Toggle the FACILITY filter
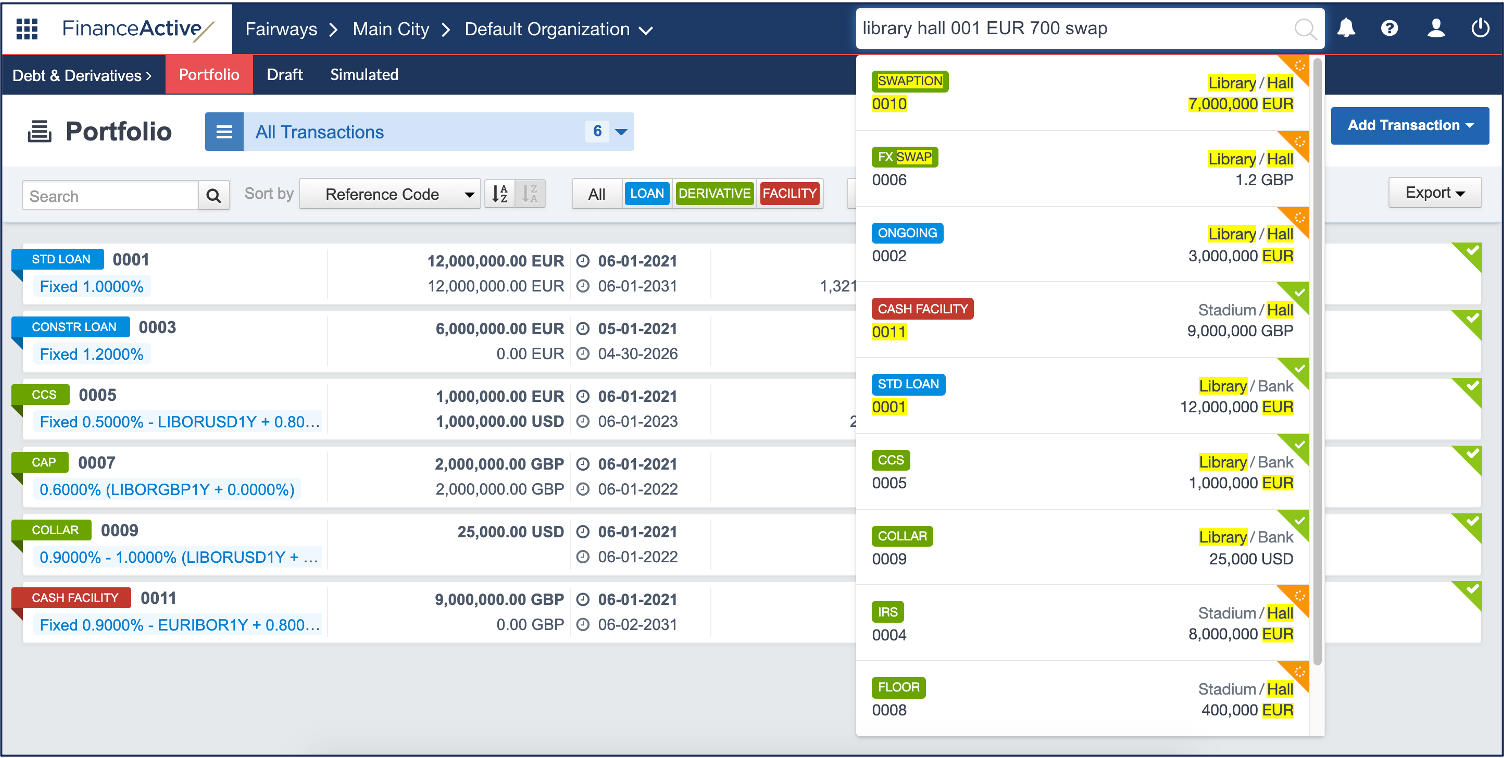The image size is (1504, 758). [790, 194]
